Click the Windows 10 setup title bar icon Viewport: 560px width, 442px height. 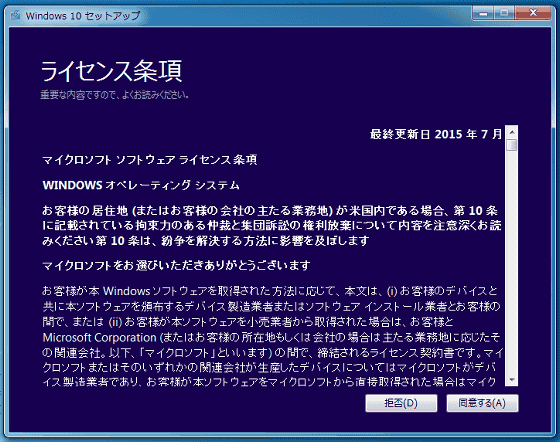coord(15,15)
